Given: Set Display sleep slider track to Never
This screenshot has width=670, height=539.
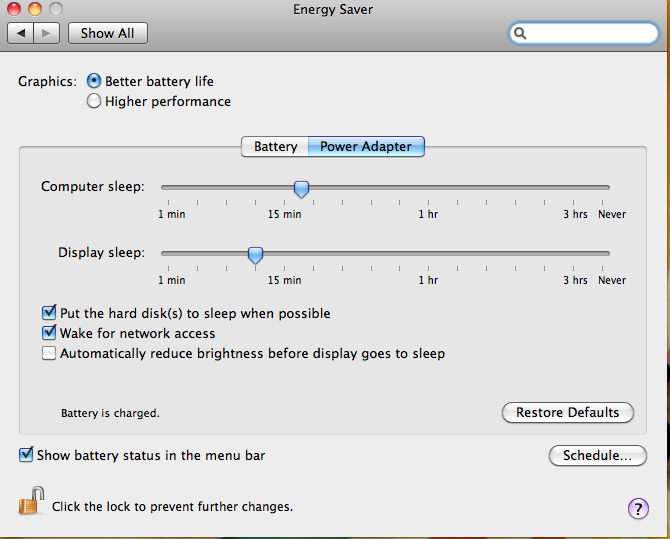Looking at the screenshot, I should [602, 253].
